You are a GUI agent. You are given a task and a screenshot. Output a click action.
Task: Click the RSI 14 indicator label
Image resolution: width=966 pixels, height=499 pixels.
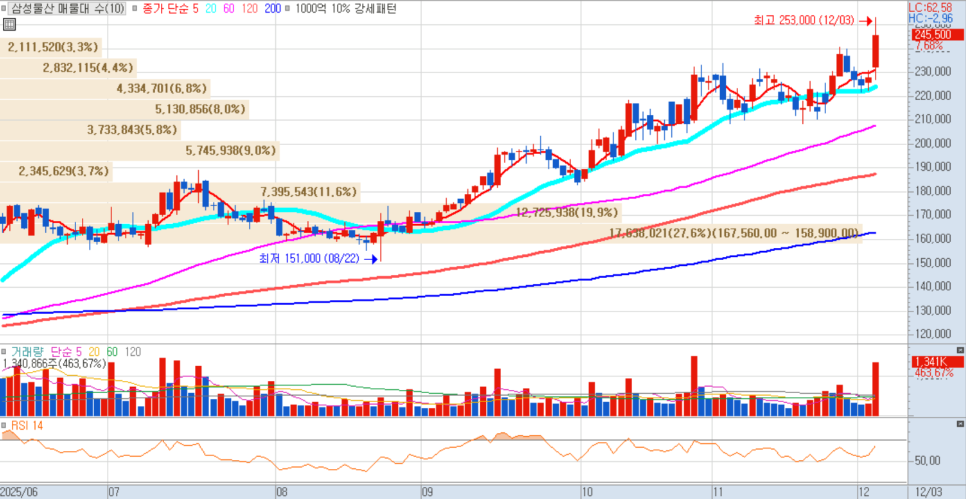(x=26, y=425)
